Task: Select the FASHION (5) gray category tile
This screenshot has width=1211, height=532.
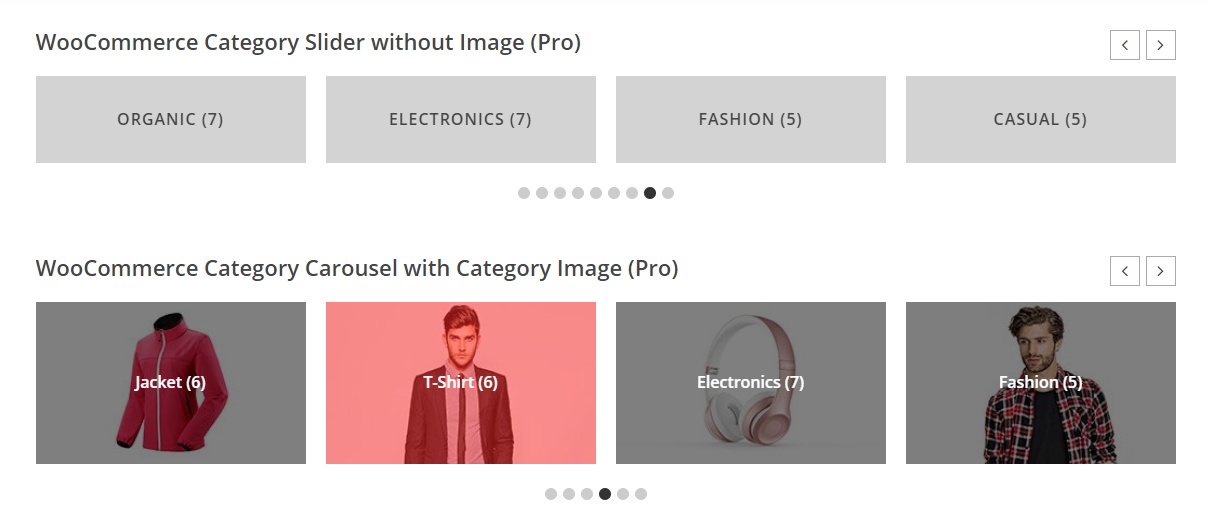Action: [x=751, y=120]
